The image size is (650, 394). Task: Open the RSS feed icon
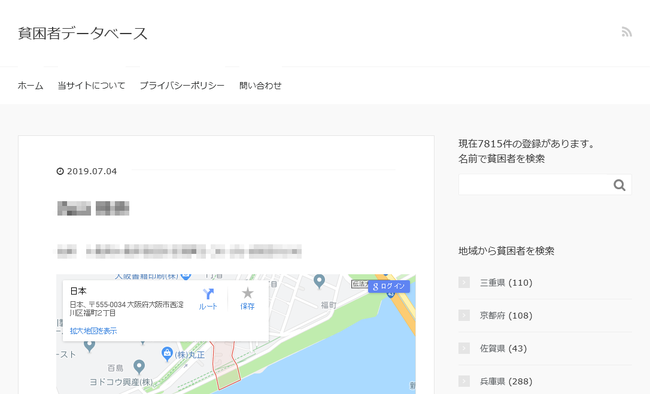pyautogui.click(x=626, y=32)
